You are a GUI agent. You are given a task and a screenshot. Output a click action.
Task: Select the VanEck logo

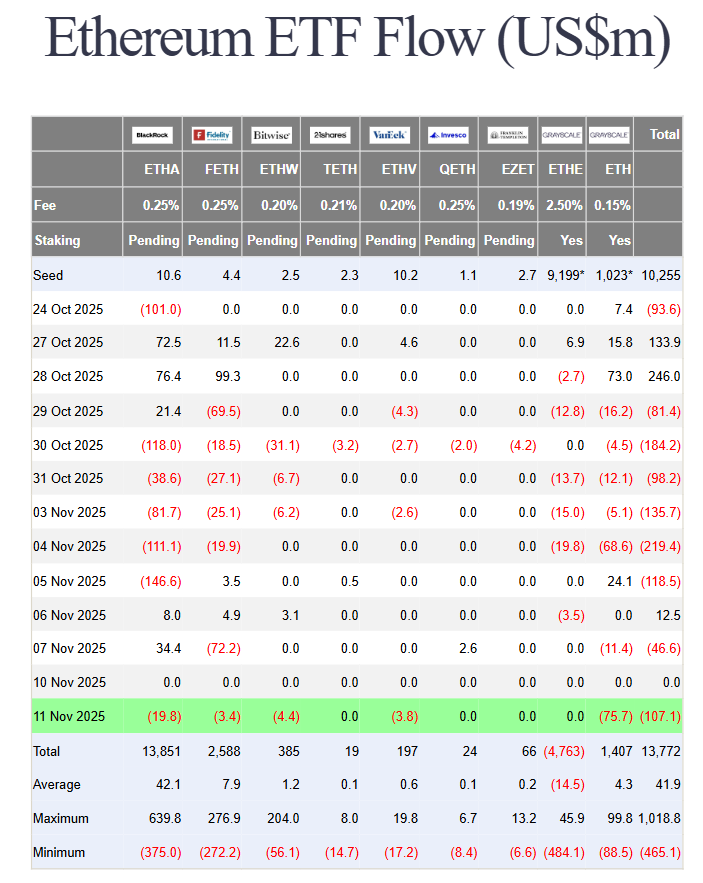click(389, 134)
